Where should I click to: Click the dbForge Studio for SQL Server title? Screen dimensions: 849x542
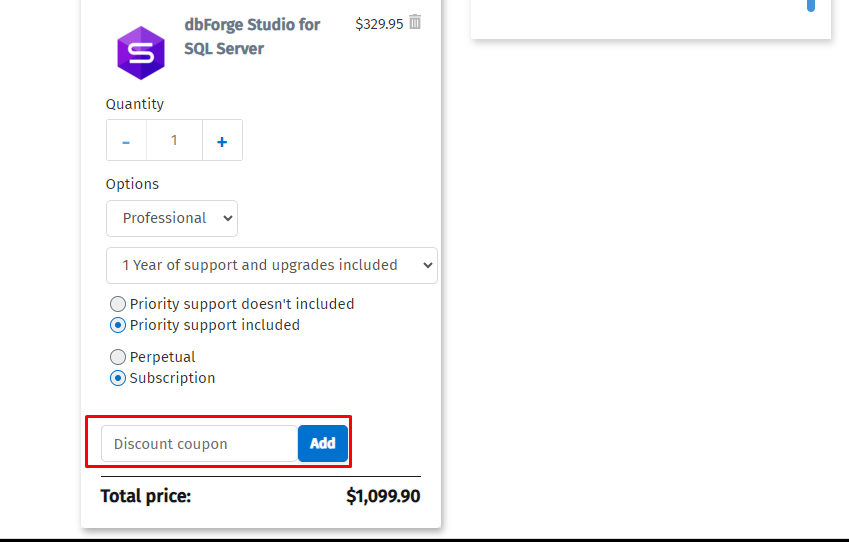point(252,36)
